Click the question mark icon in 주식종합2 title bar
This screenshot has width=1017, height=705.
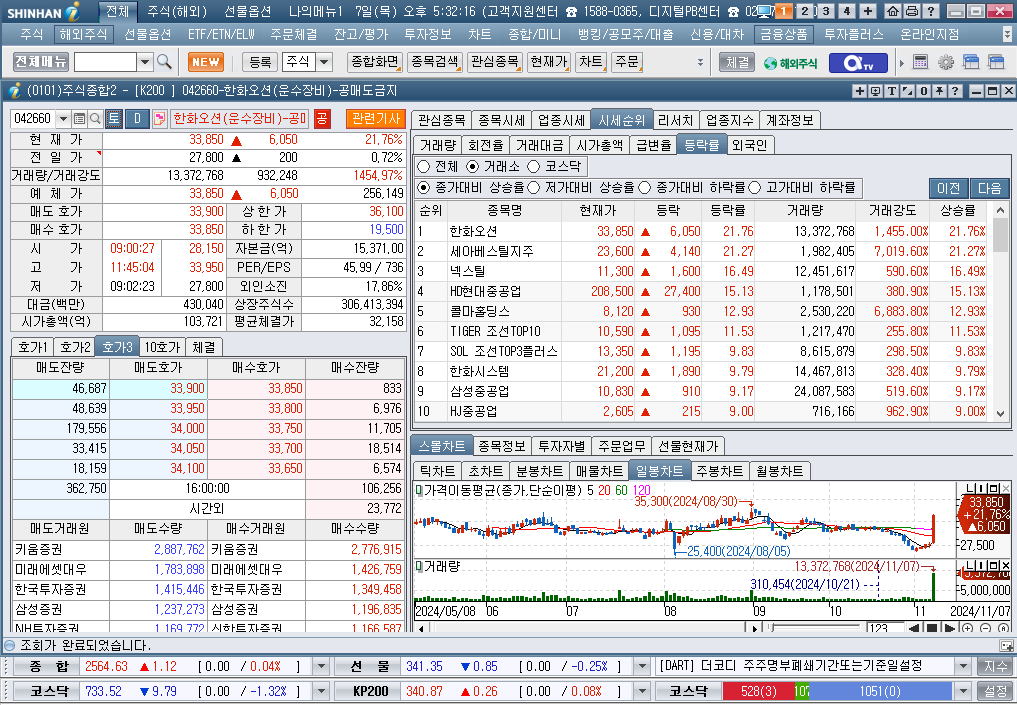[x=955, y=91]
